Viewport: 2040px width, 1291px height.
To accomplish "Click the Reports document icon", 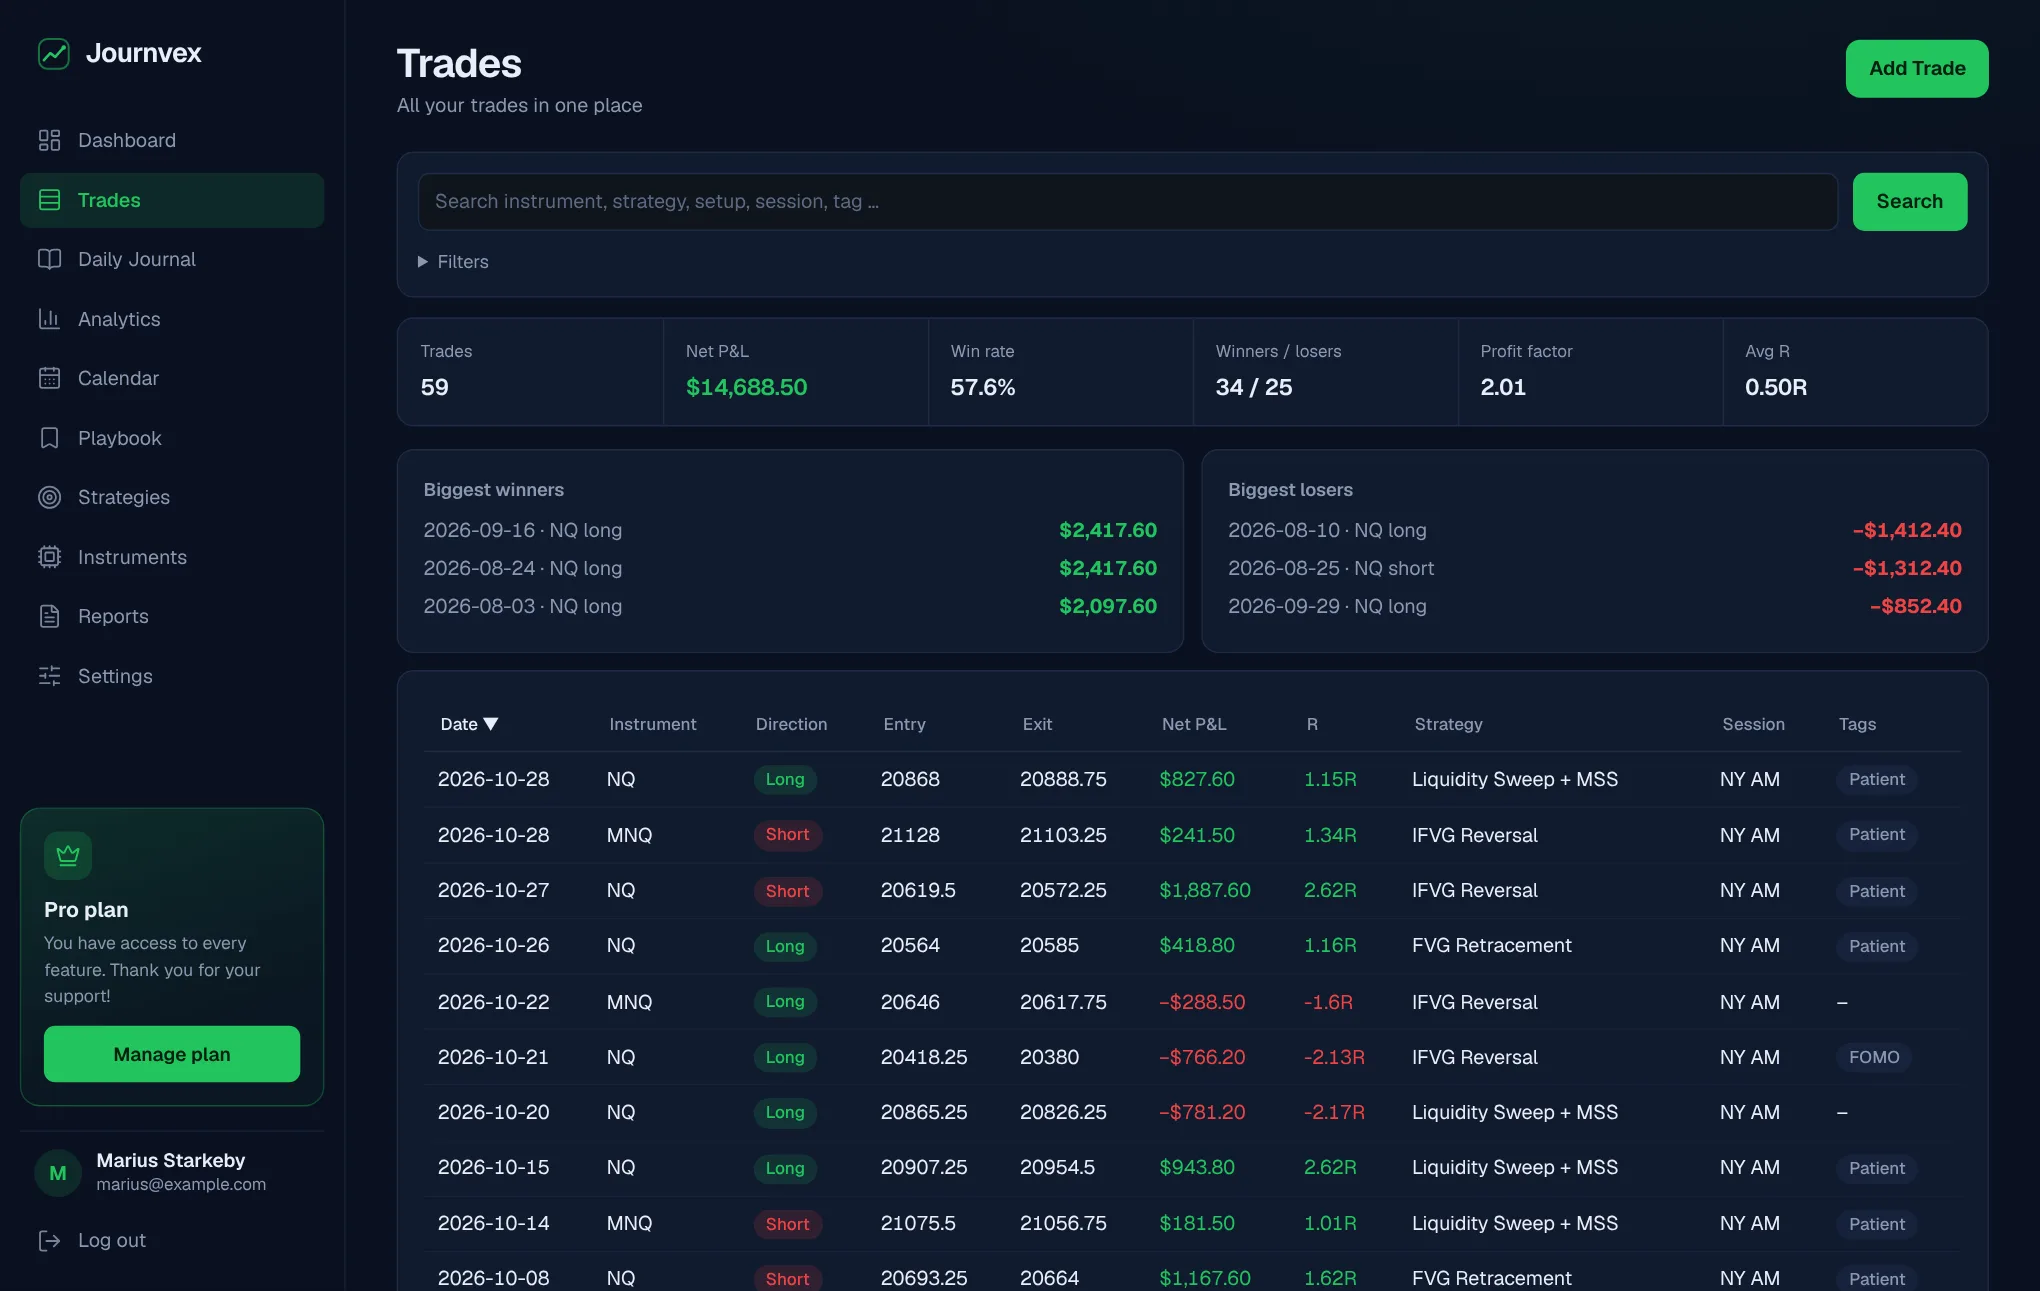I will 49,616.
